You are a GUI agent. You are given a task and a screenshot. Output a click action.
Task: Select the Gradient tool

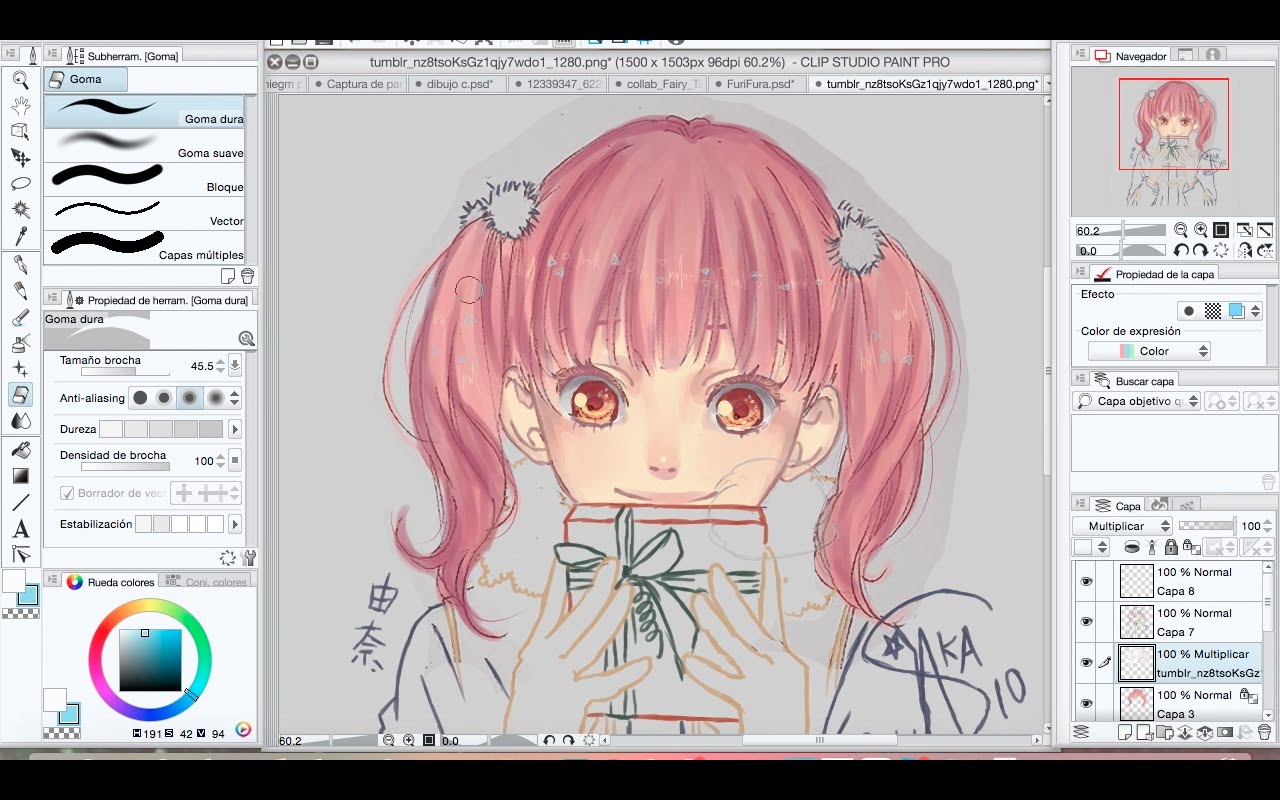pyautogui.click(x=20, y=476)
